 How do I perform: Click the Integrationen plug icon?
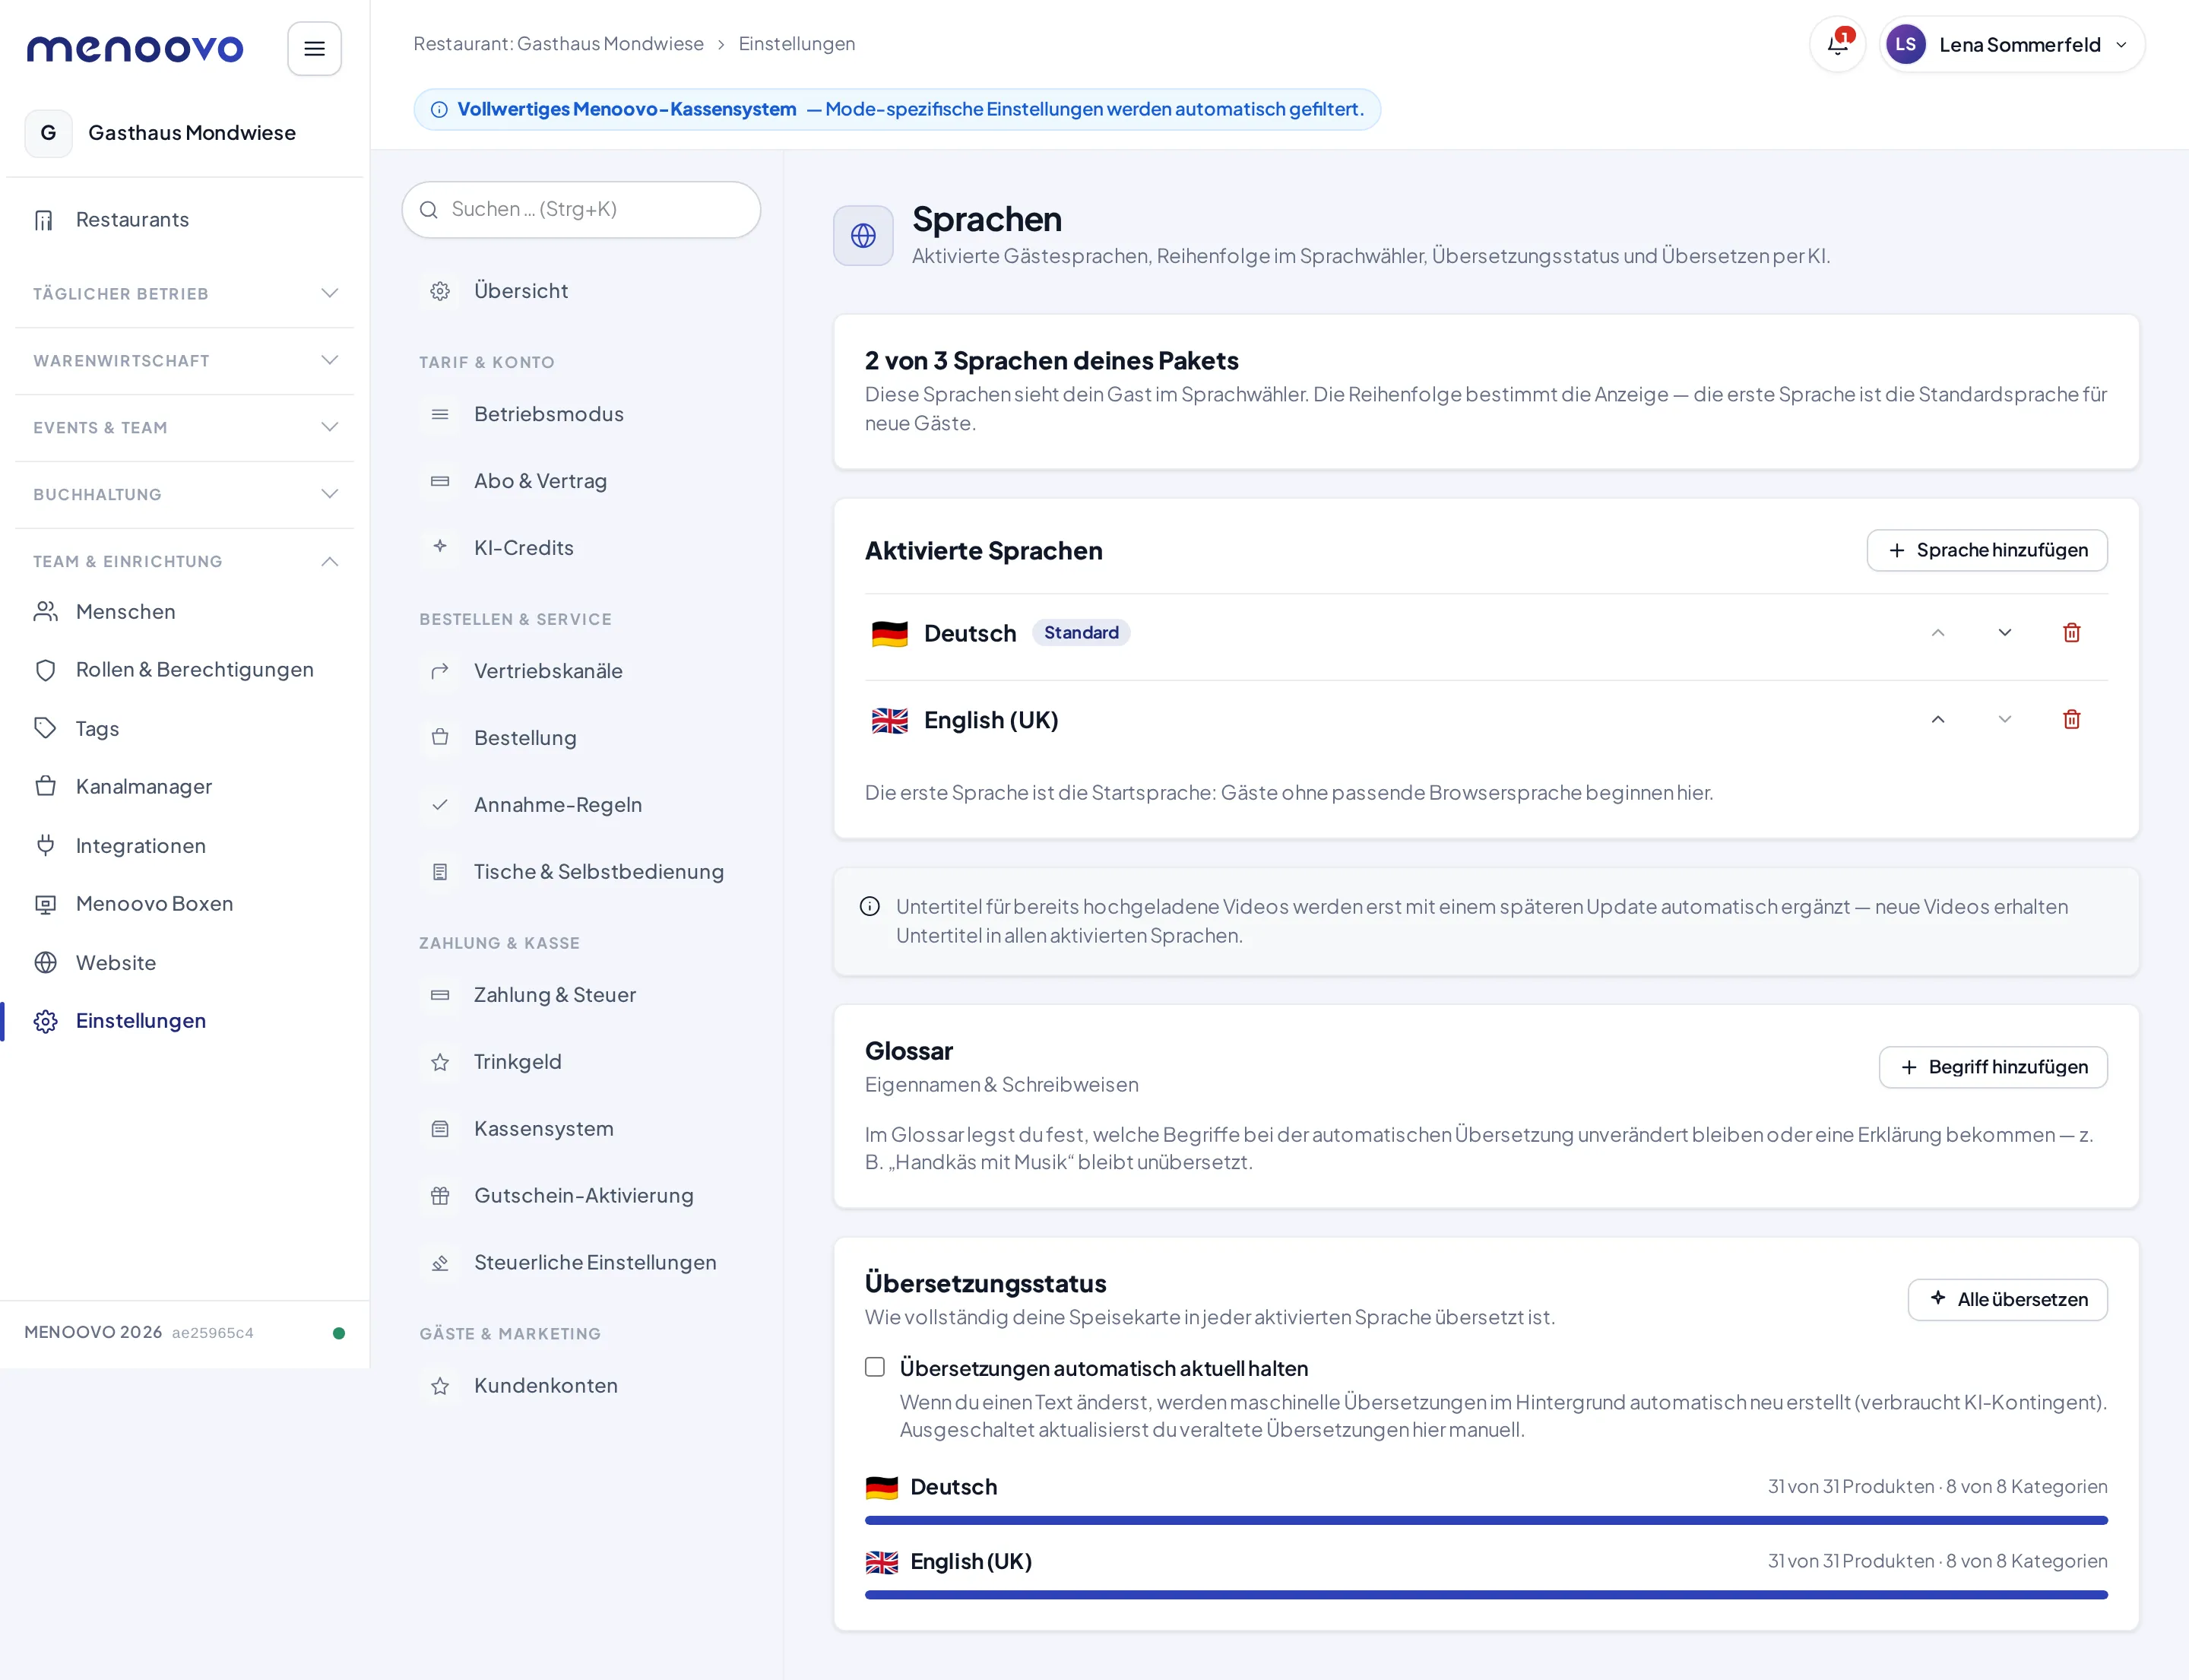pos(45,845)
